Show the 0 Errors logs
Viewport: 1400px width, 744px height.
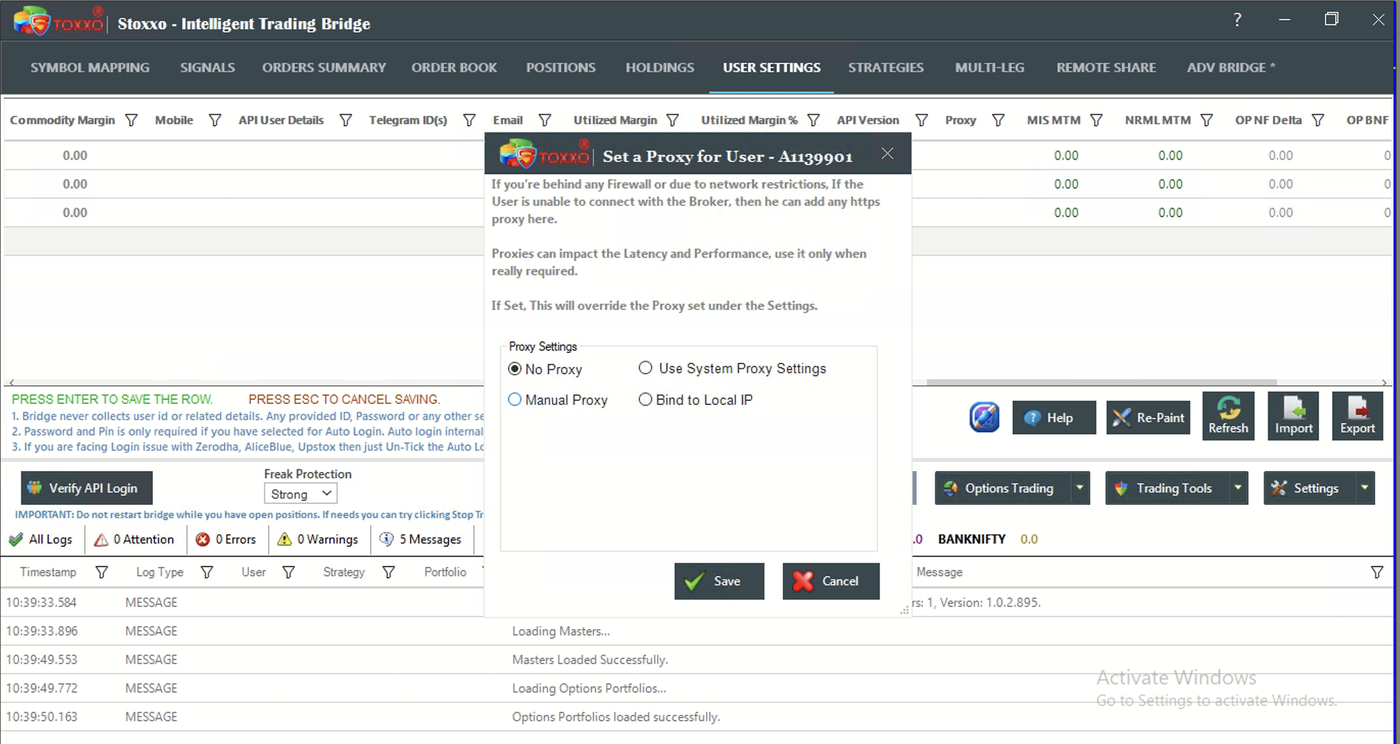(226, 539)
